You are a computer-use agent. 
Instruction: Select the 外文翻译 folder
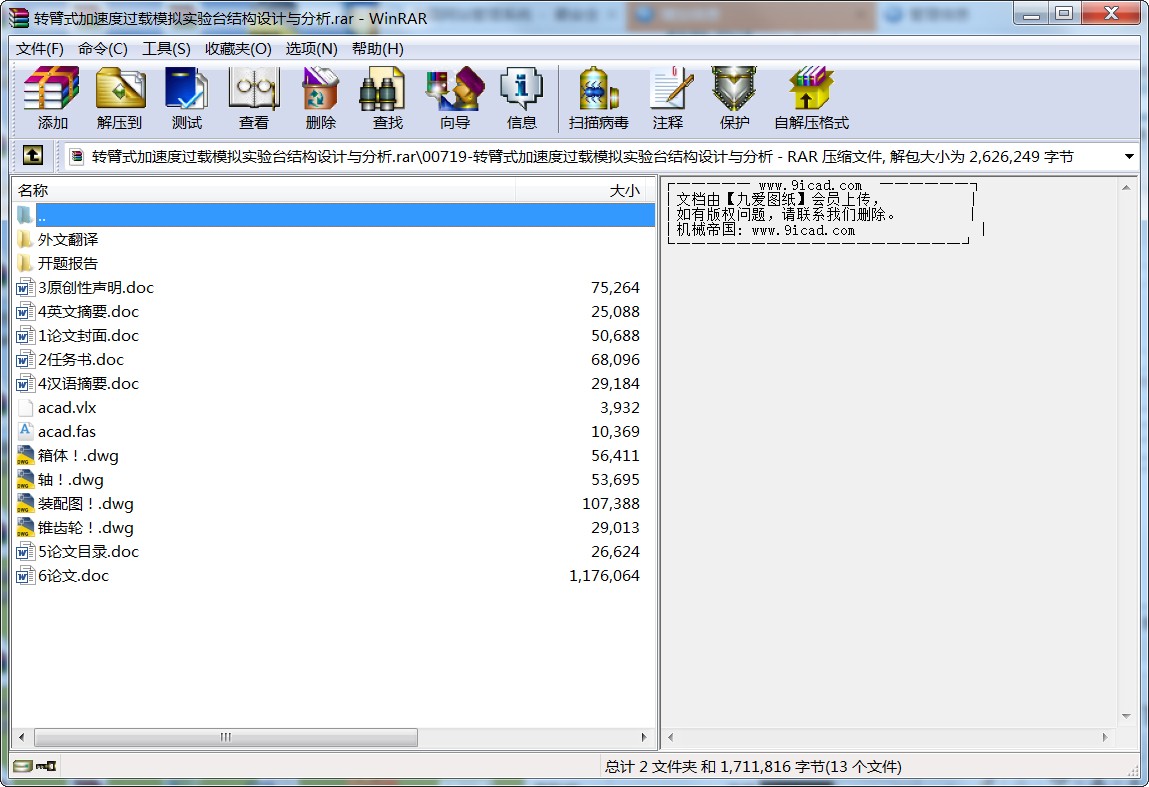(68, 240)
